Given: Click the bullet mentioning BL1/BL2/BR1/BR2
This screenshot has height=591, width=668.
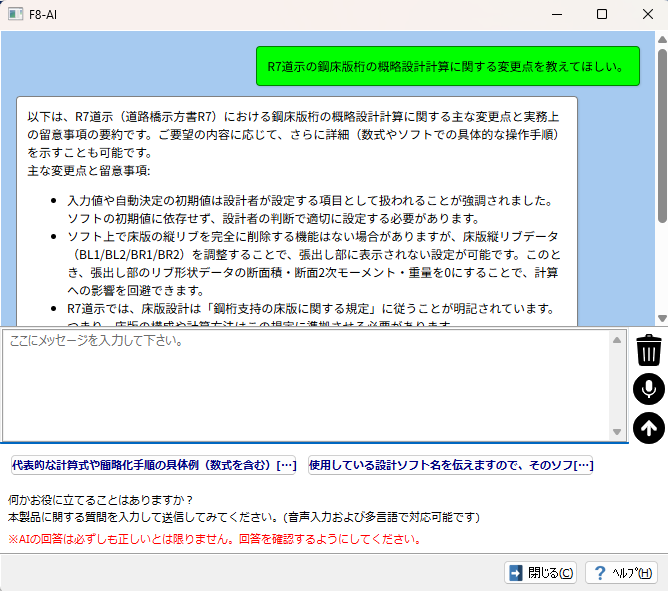Looking at the screenshot, I should tap(314, 263).
